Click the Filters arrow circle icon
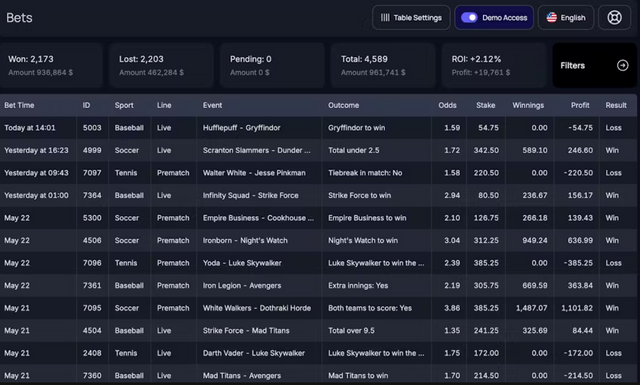The image size is (640, 385). coord(622,65)
